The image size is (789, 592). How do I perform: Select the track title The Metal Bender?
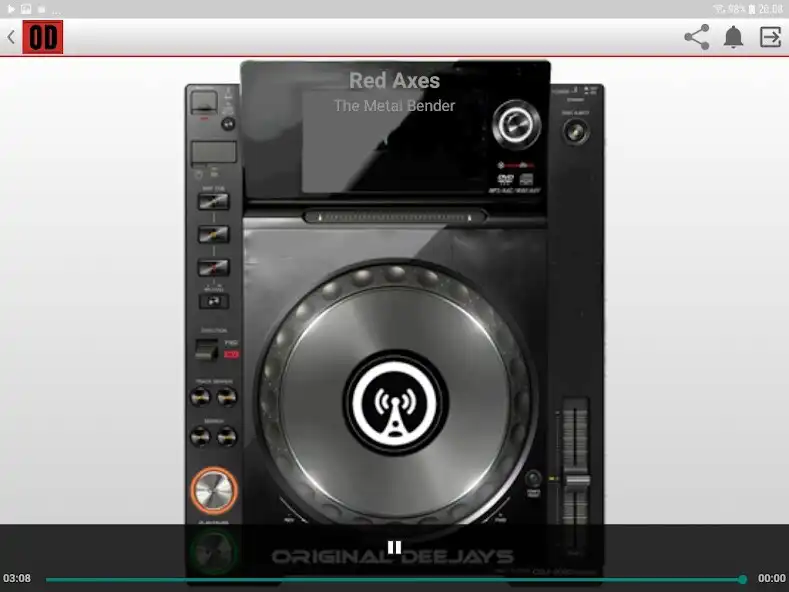(x=394, y=106)
